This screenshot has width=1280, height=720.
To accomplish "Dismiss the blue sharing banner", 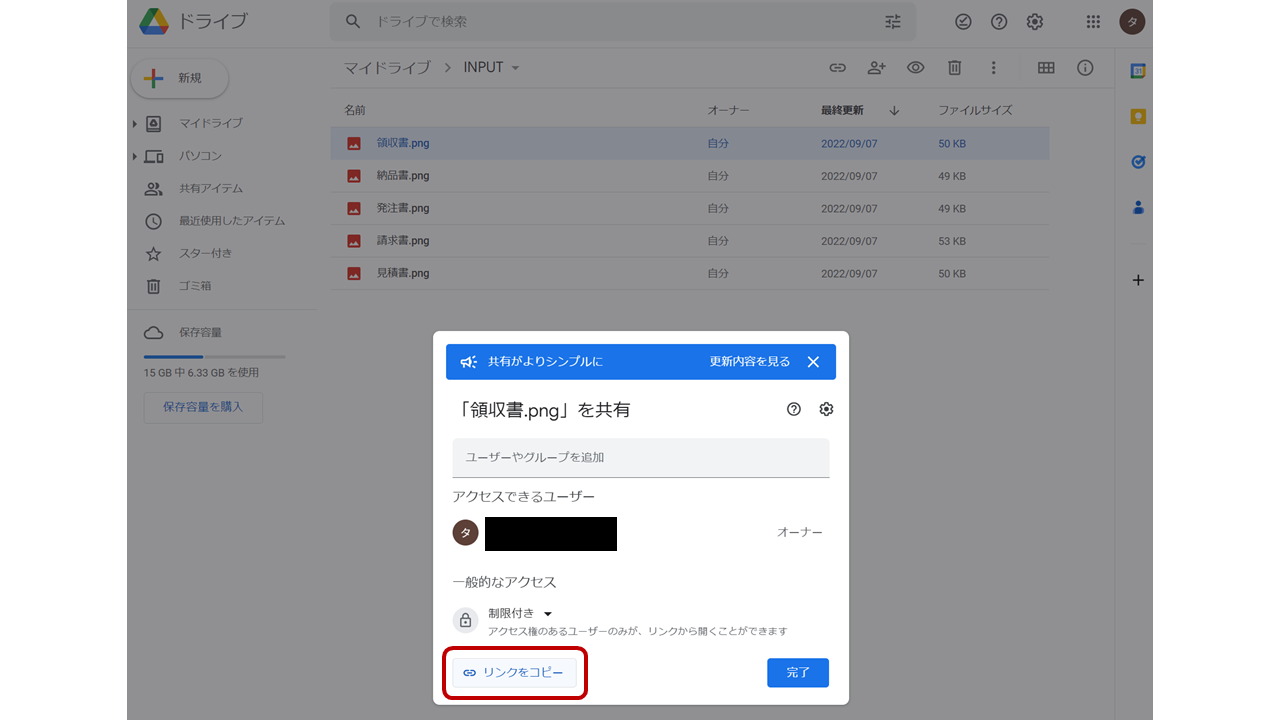I will click(x=813, y=362).
